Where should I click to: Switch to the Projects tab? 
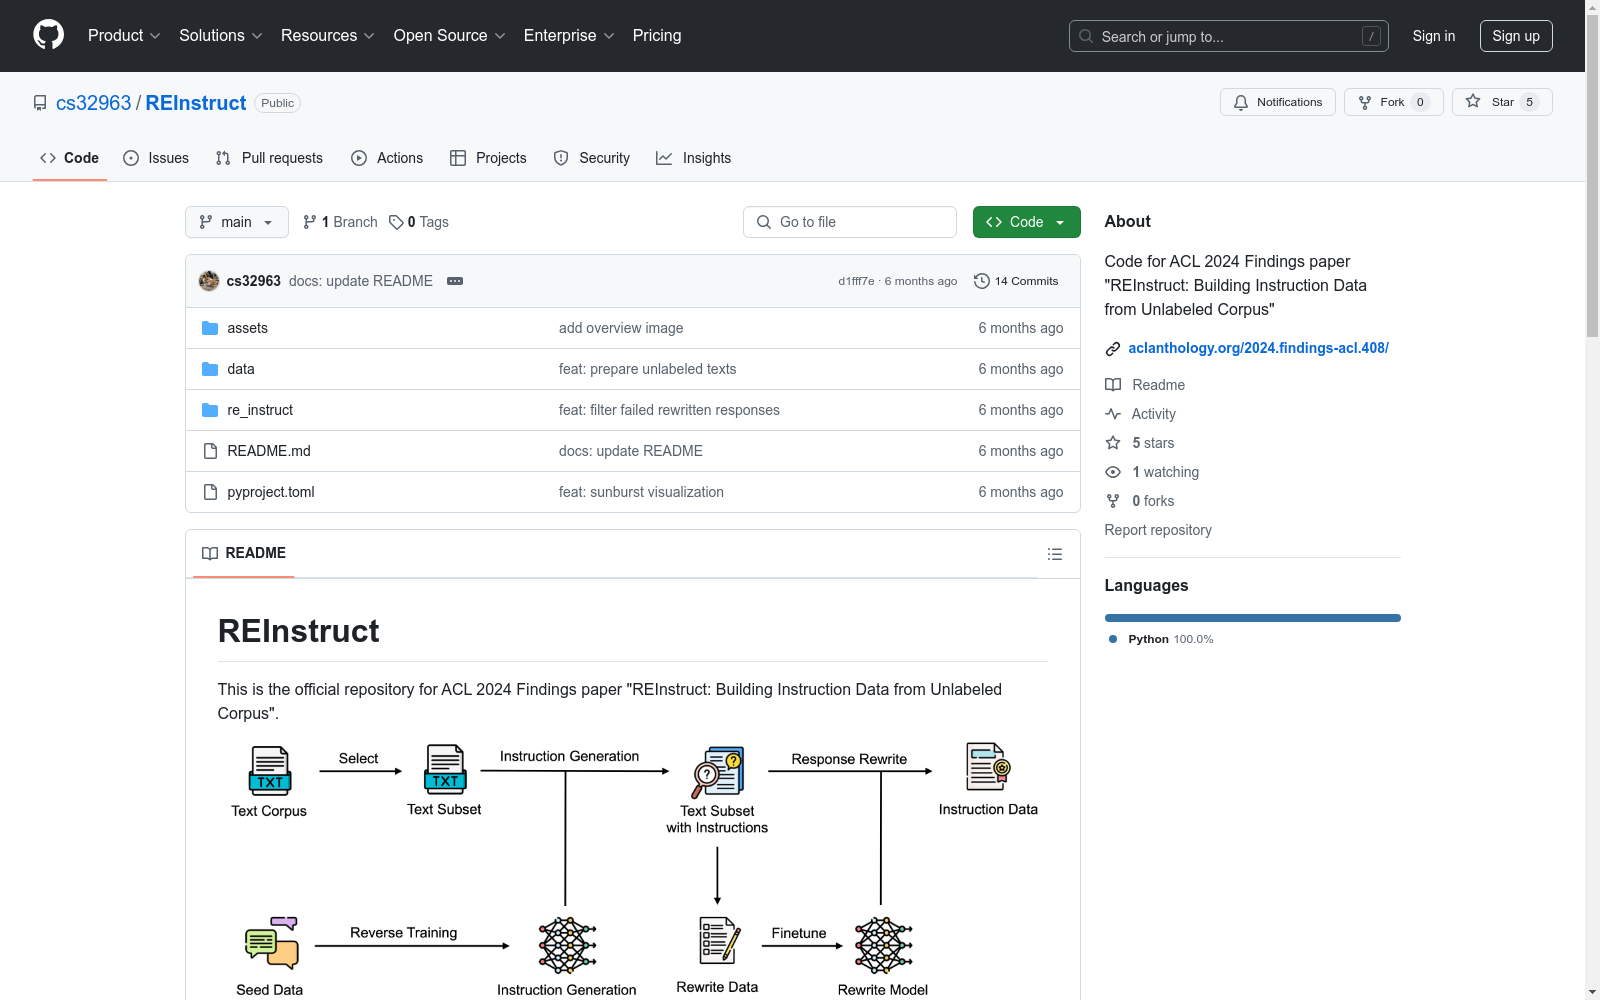pos(488,158)
